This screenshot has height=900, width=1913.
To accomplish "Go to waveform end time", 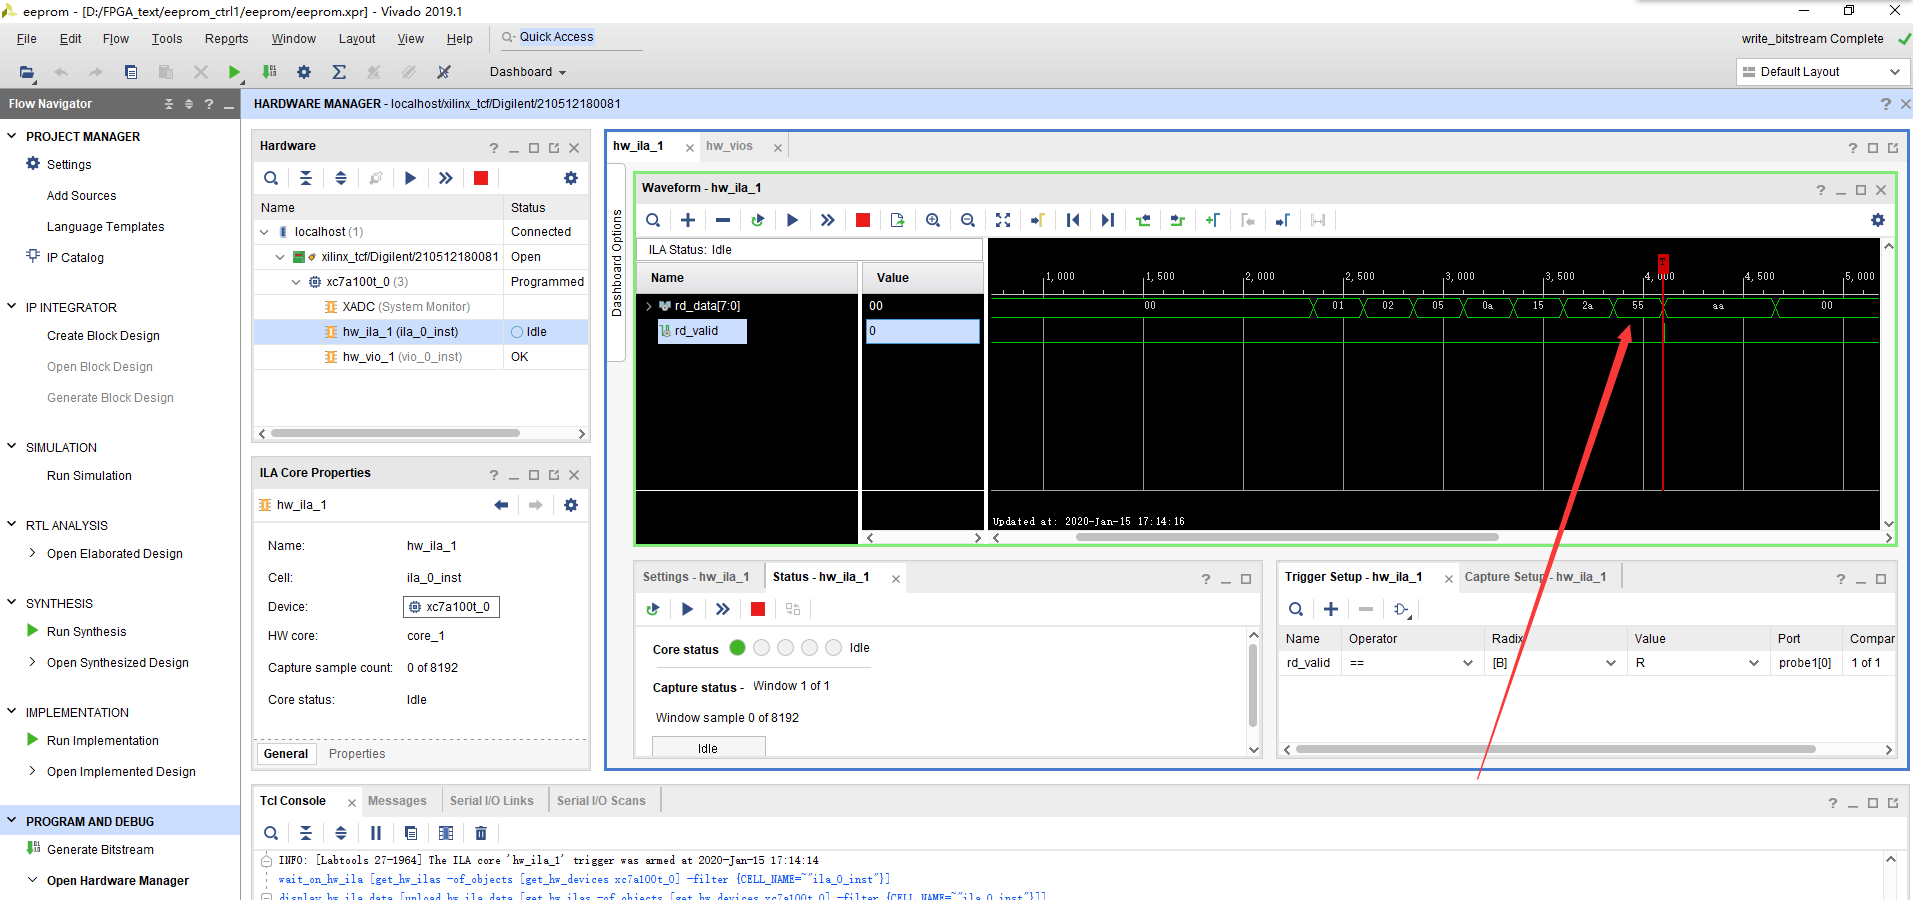I will [x=1108, y=220].
